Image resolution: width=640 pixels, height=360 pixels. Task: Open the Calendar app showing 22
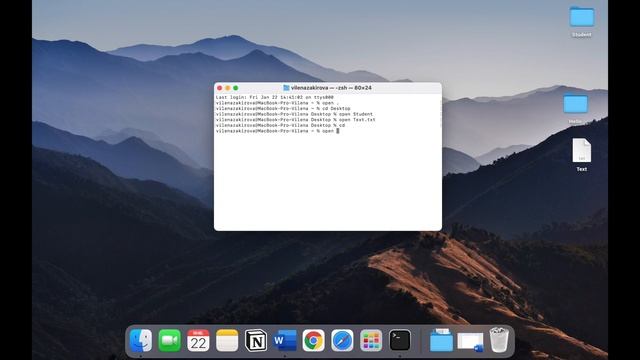[198, 340]
